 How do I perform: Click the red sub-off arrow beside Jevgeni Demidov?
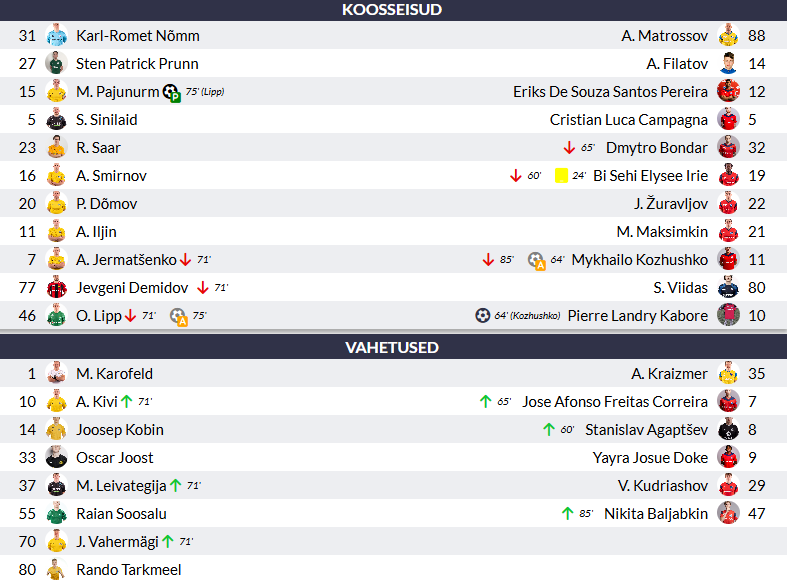point(203,287)
